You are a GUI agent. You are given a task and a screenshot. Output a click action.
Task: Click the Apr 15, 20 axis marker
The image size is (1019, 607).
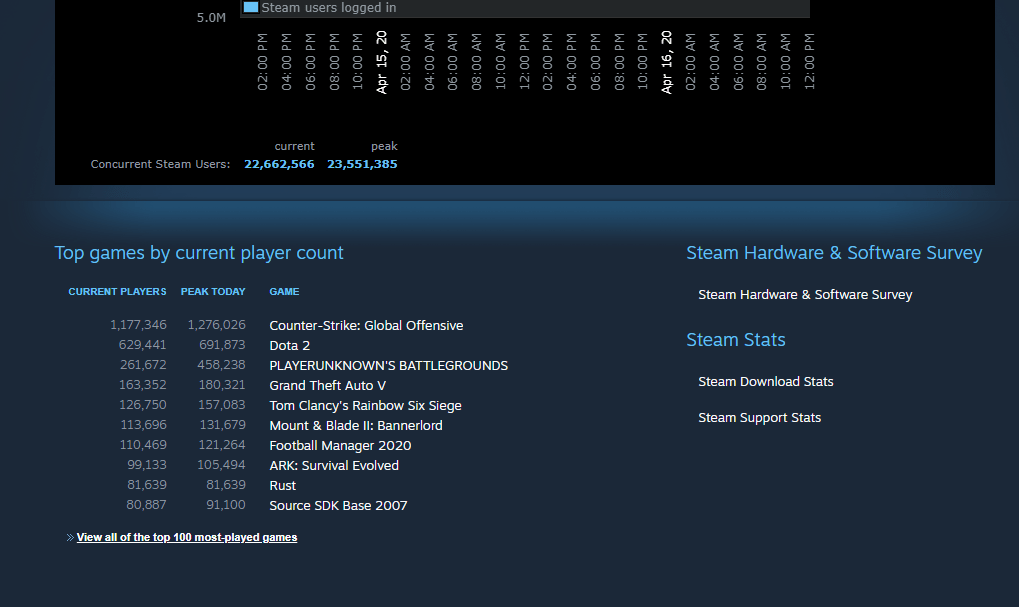(x=381, y=62)
